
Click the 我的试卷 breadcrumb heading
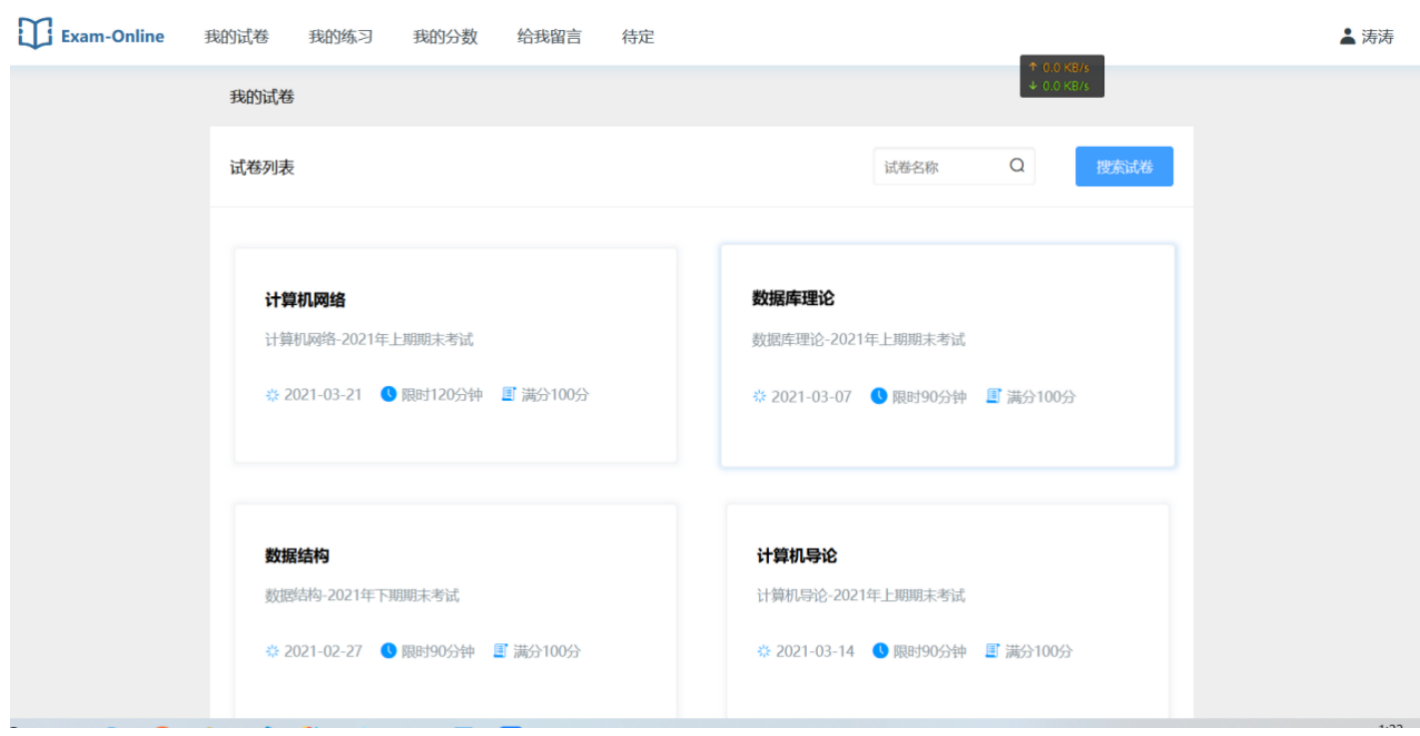pos(262,97)
